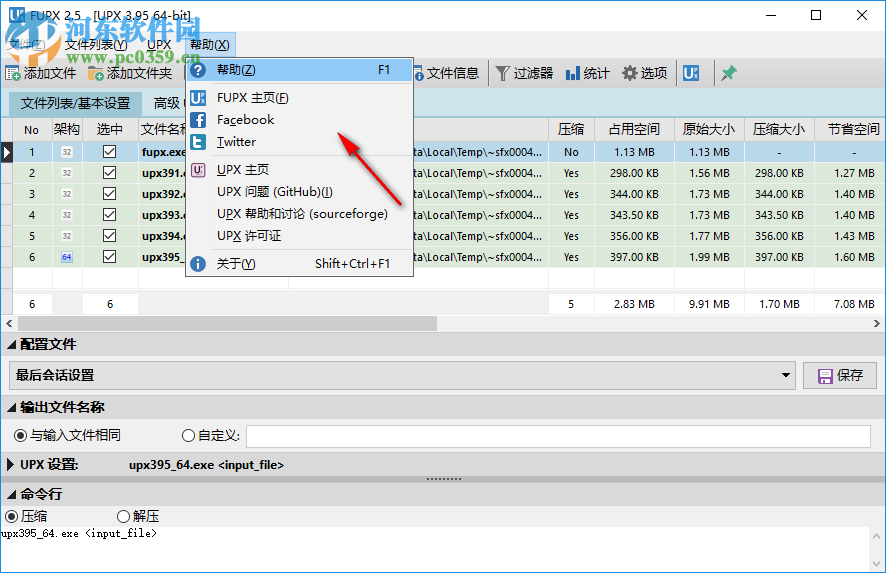Image resolution: width=886 pixels, height=573 pixels.
Task: Collapse the Output File Name (输出文件名称) section
Action: pyautogui.click(x=11, y=407)
